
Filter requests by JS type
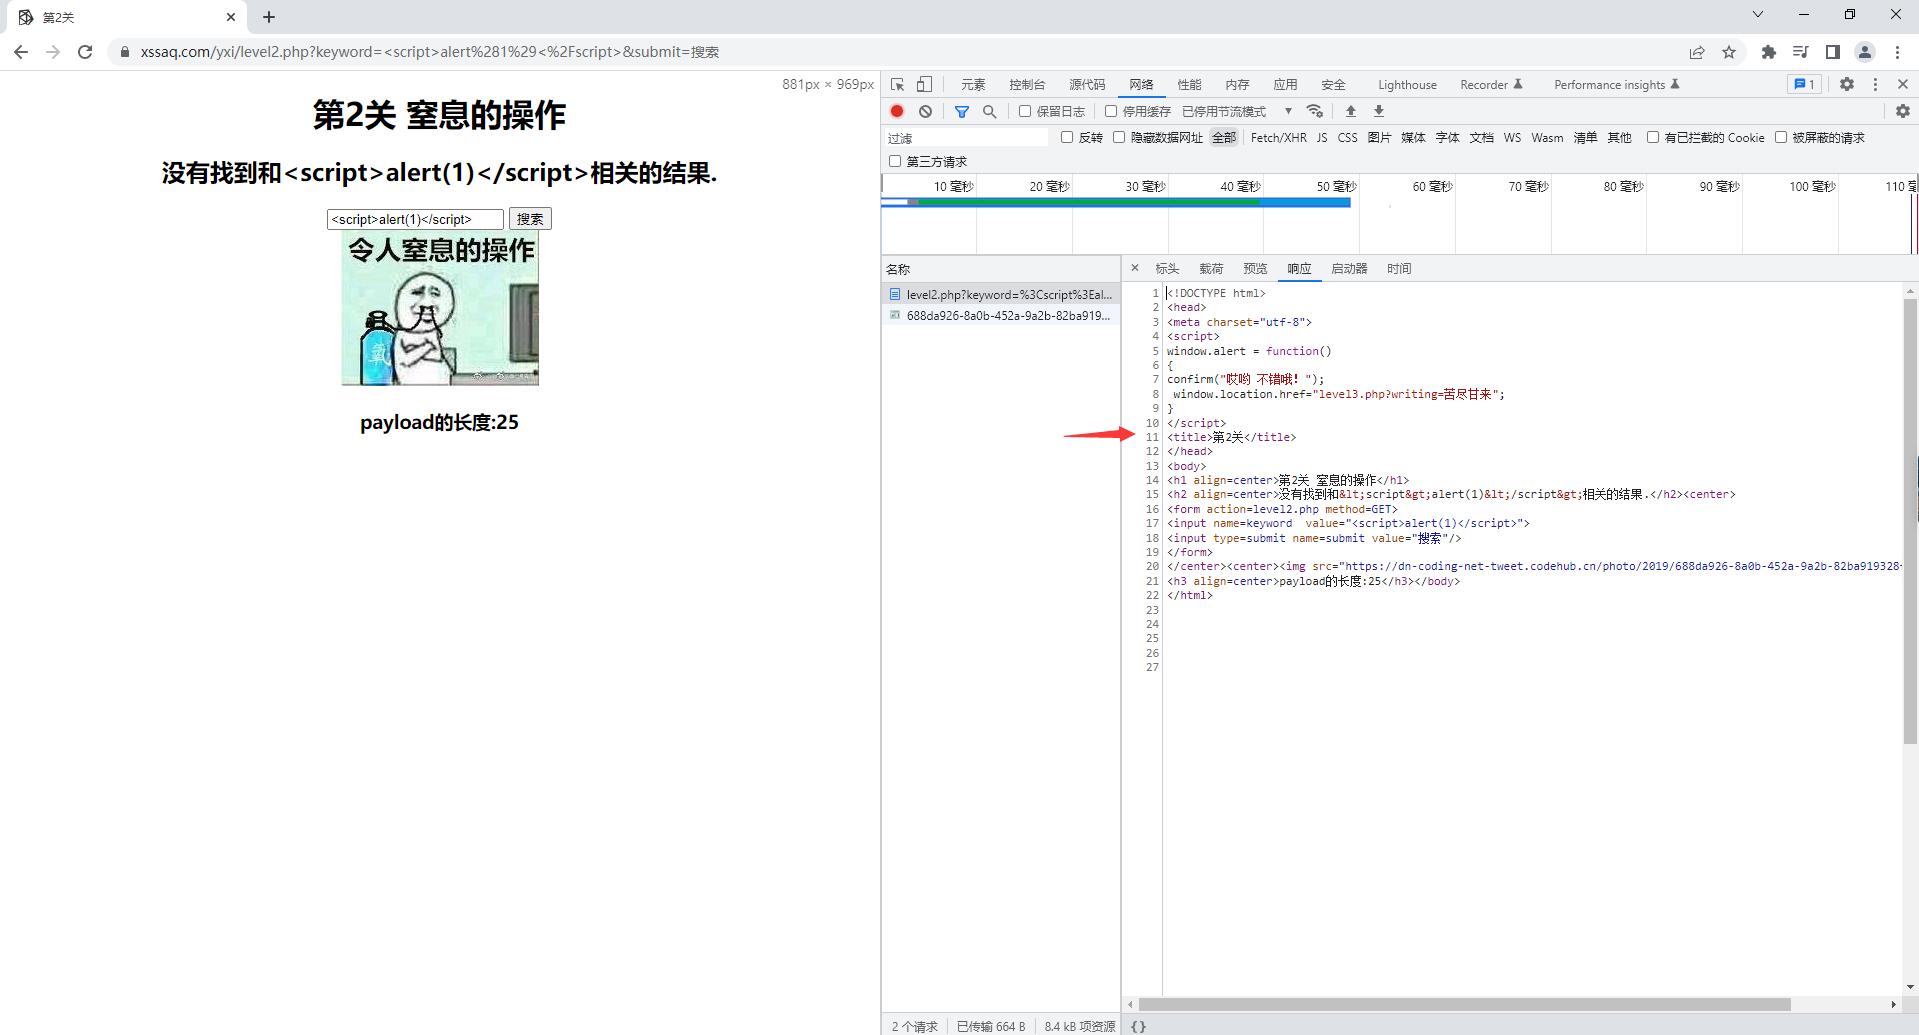coord(1322,138)
